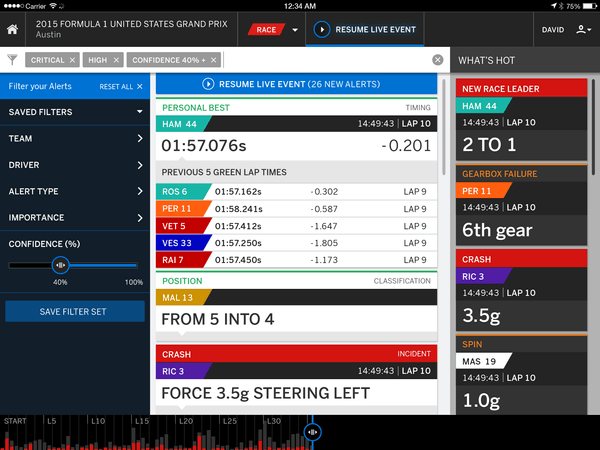Expand the TEAM filter section
The image size is (600, 450).
(x=75, y=138)
